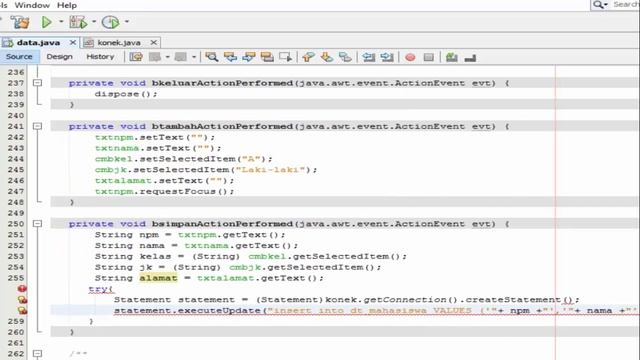Click the String npm = txtnpm.getText() line

(x=190, y=235)
